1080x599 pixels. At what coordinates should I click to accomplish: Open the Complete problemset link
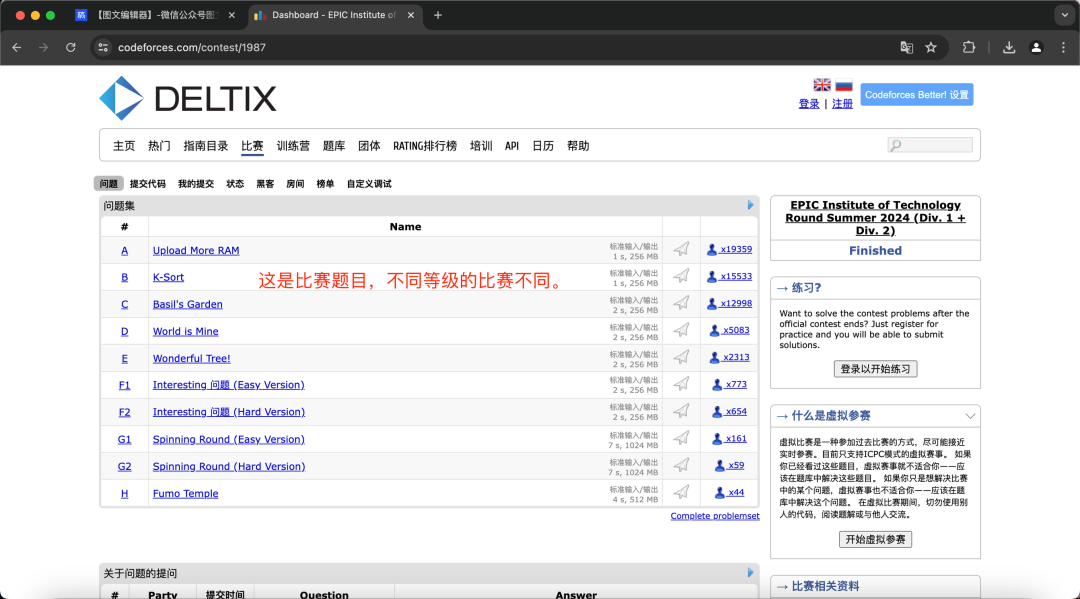(715, 514)
